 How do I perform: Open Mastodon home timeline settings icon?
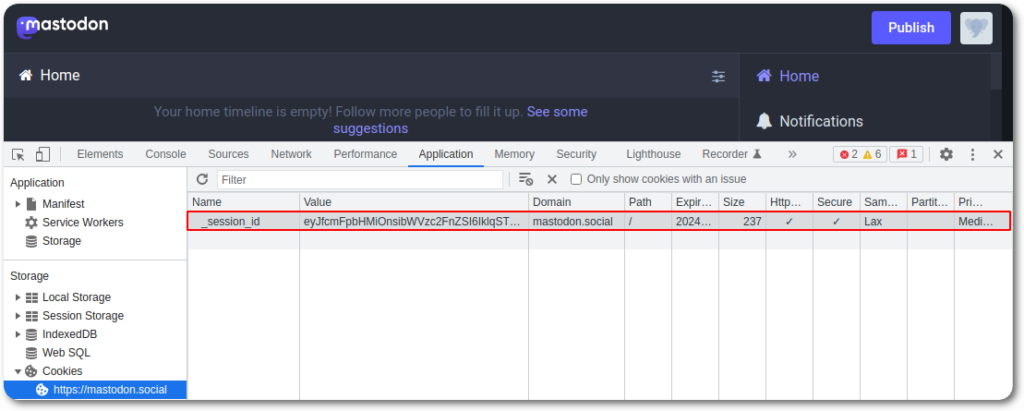point(718,76)
